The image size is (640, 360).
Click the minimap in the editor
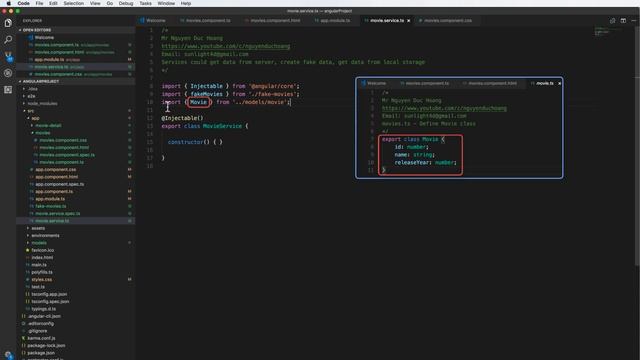point(607,31)
